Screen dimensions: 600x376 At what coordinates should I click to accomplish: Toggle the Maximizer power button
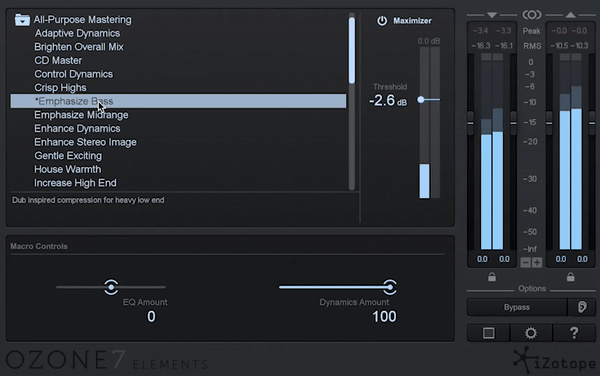(x=382, y=21)
